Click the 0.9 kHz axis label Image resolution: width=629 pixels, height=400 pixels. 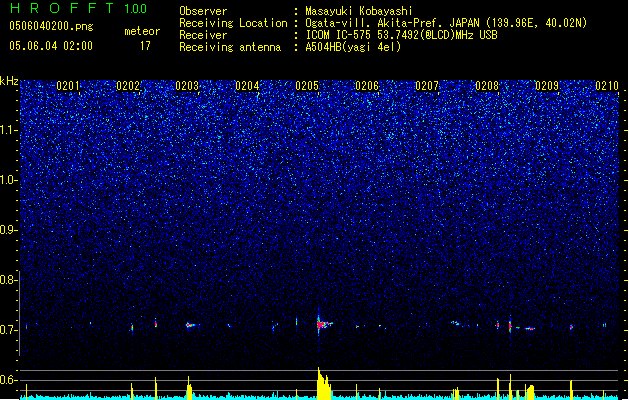(8, 230)
